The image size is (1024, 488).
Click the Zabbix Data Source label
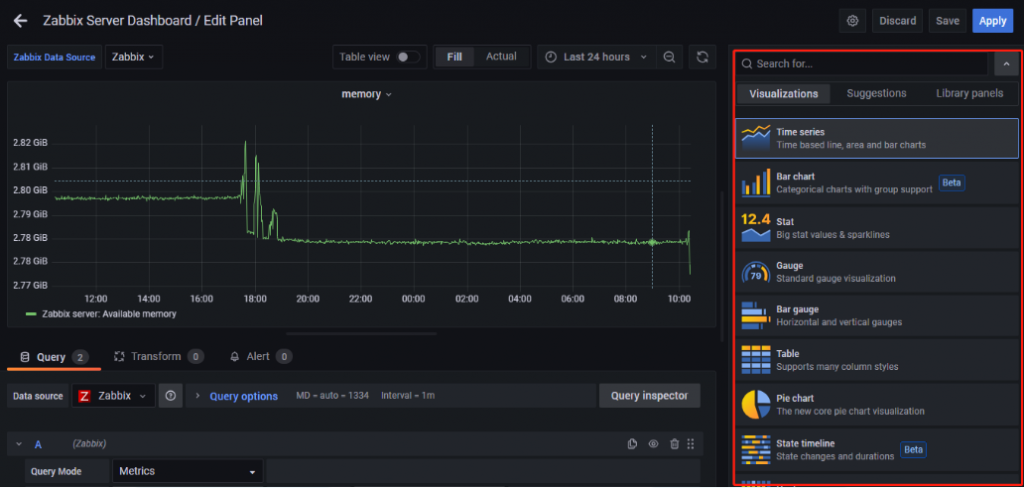[54, 57]
